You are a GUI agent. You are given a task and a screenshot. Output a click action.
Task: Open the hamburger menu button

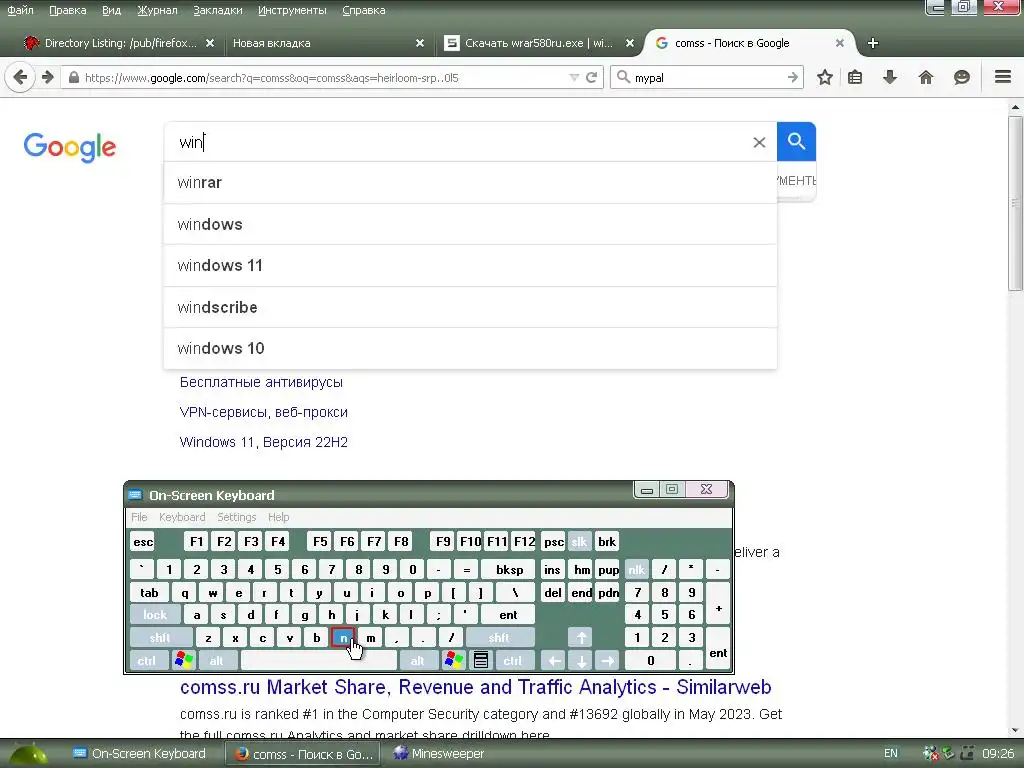point(1003,77)
